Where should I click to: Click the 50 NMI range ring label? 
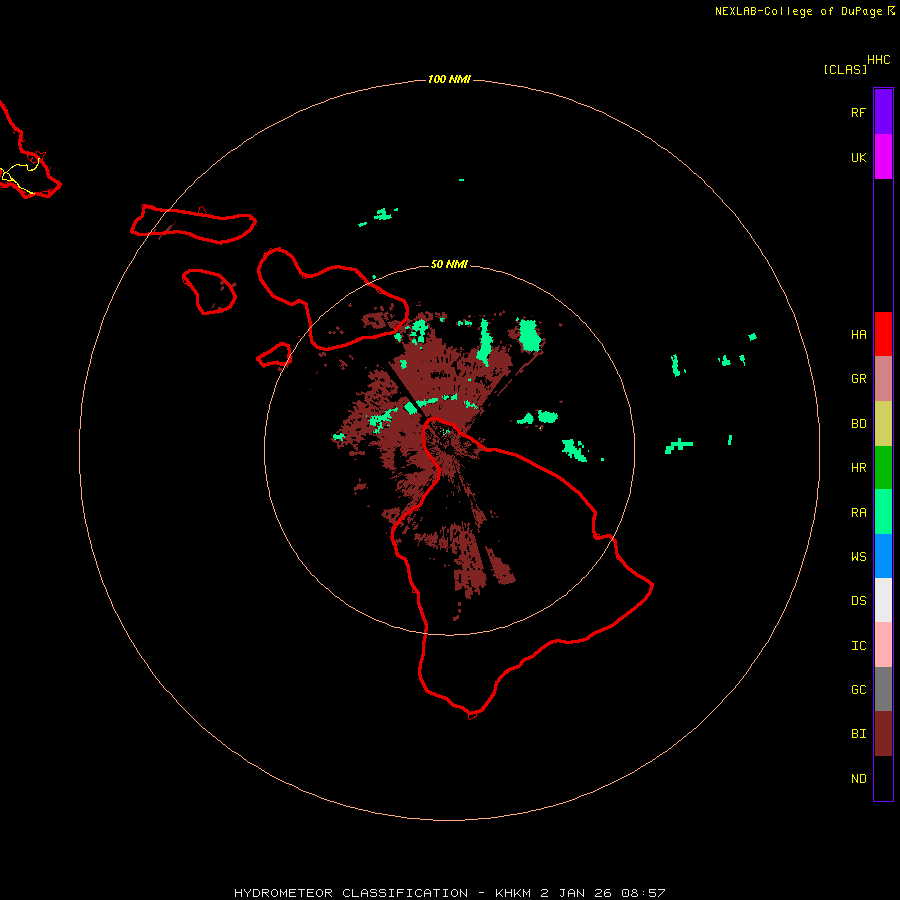pos(449,264)
